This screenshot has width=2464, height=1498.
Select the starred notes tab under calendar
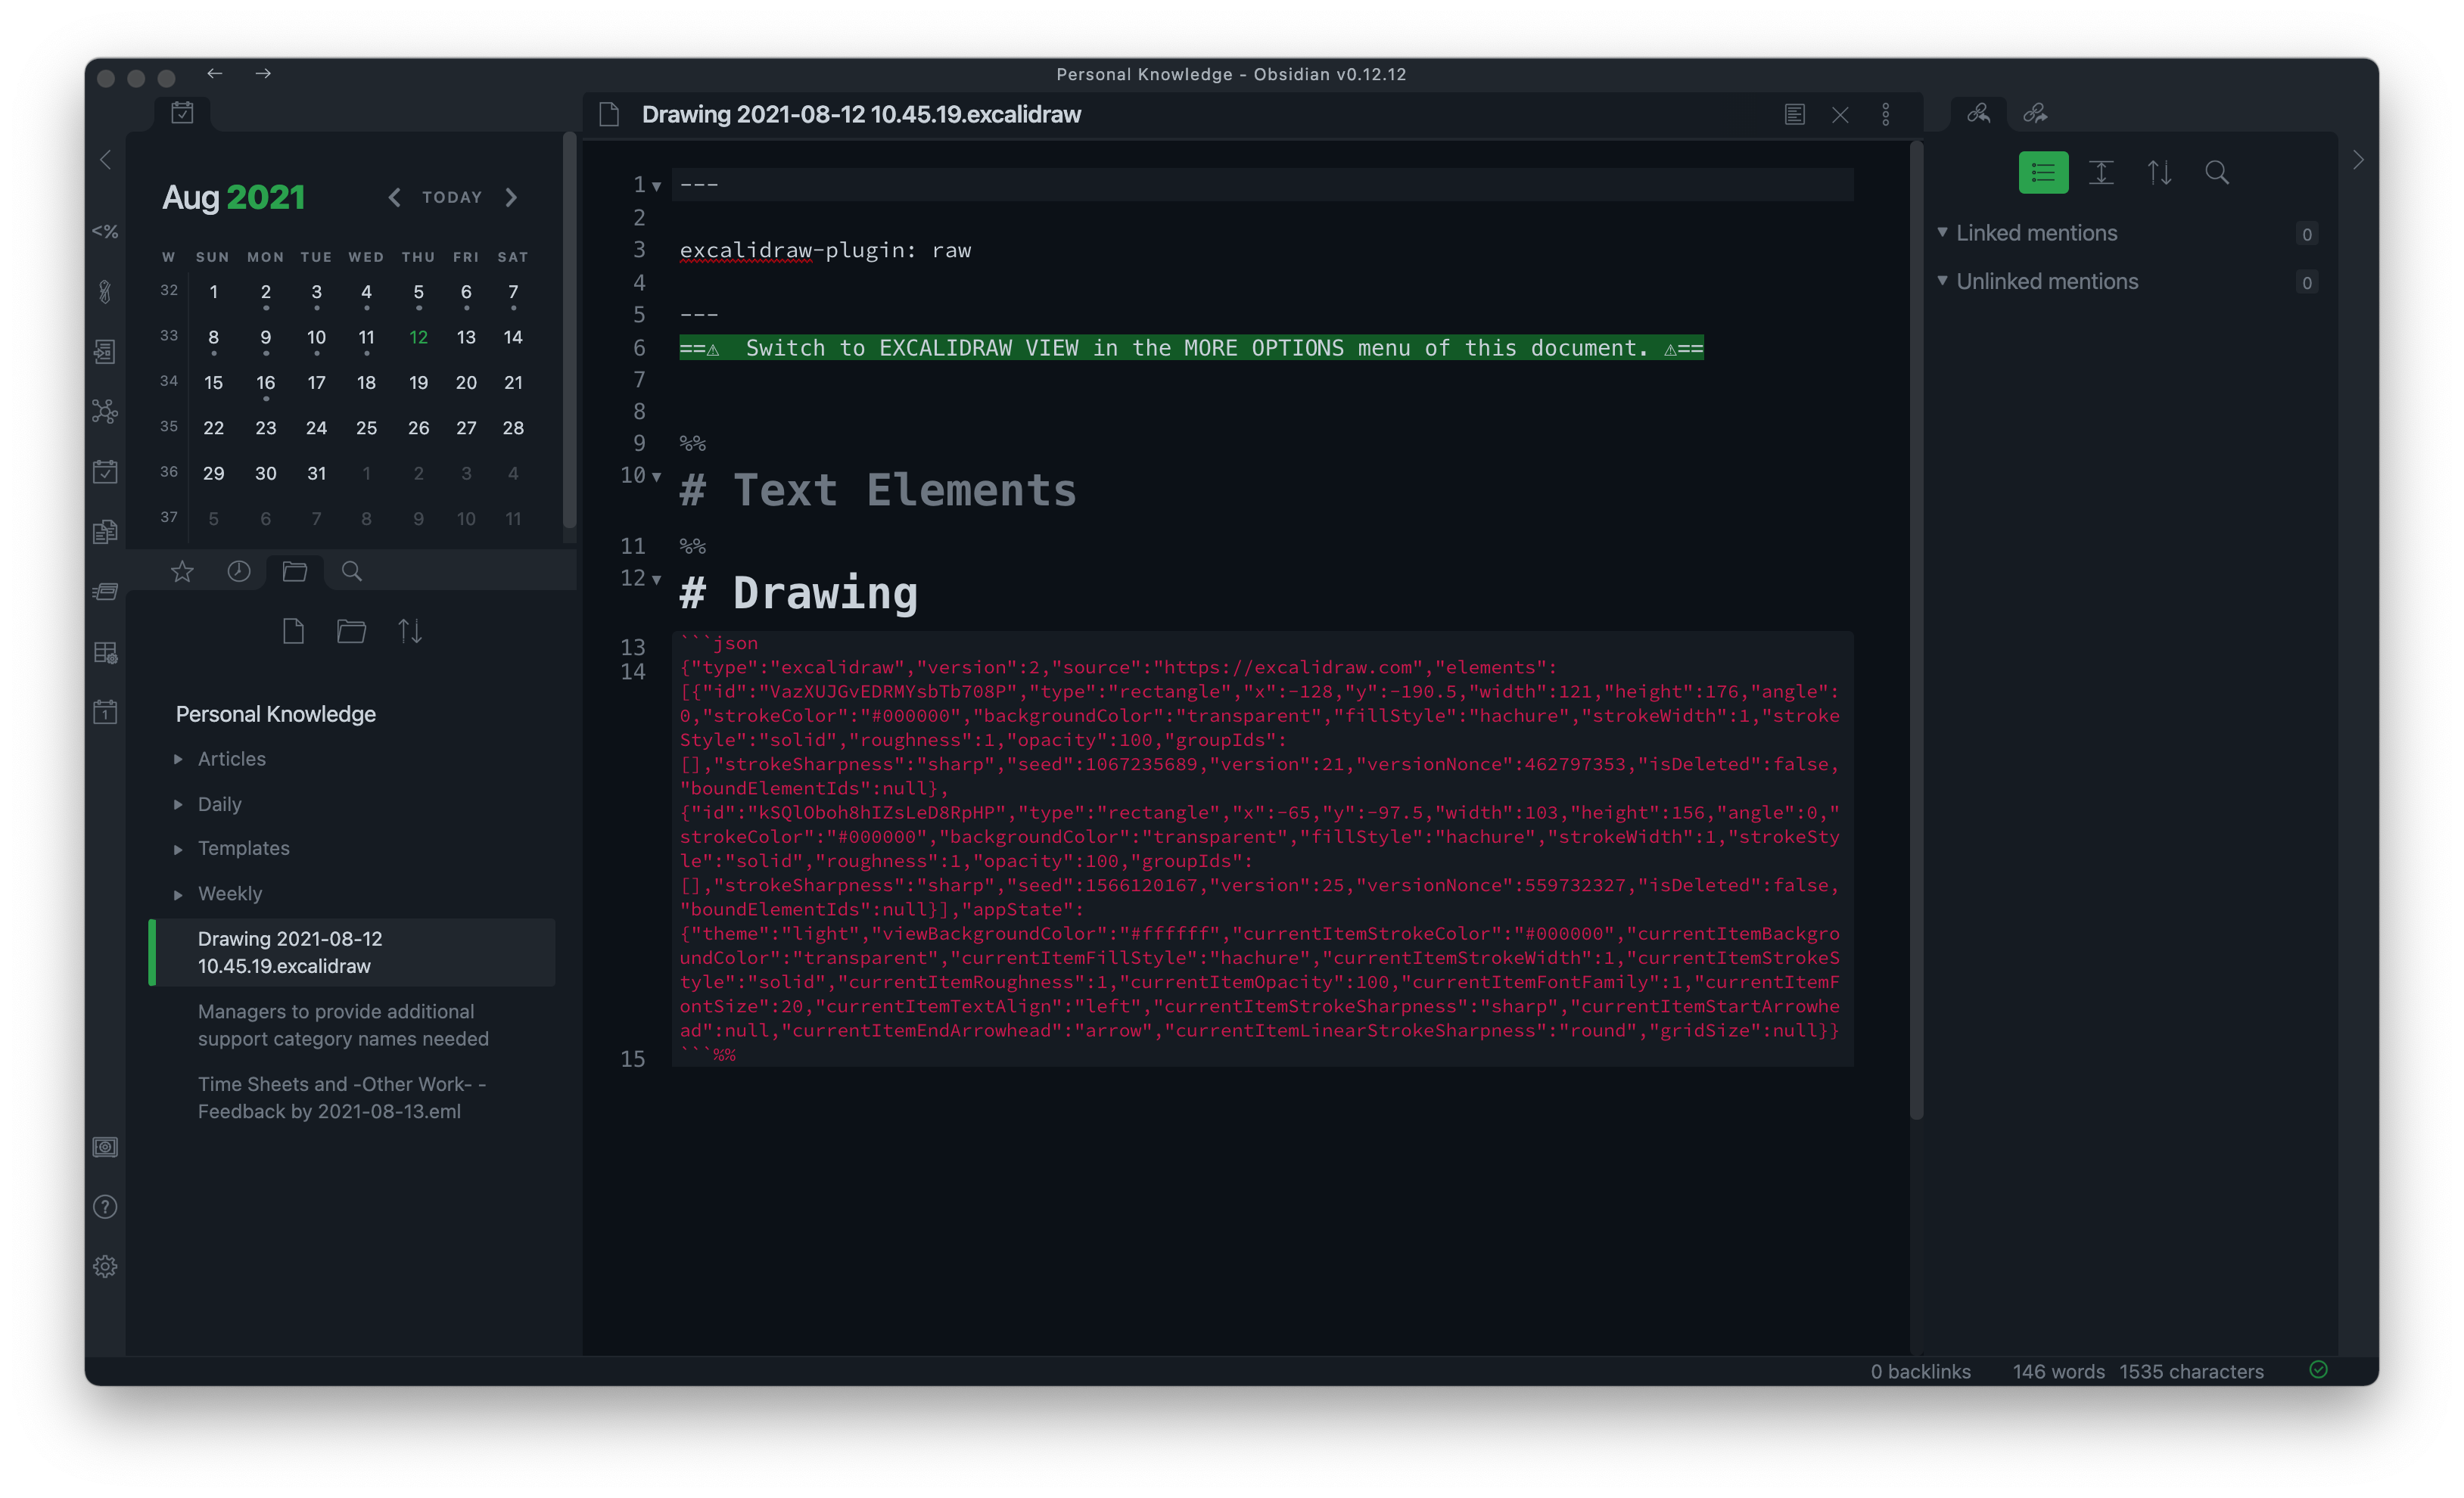182,571
